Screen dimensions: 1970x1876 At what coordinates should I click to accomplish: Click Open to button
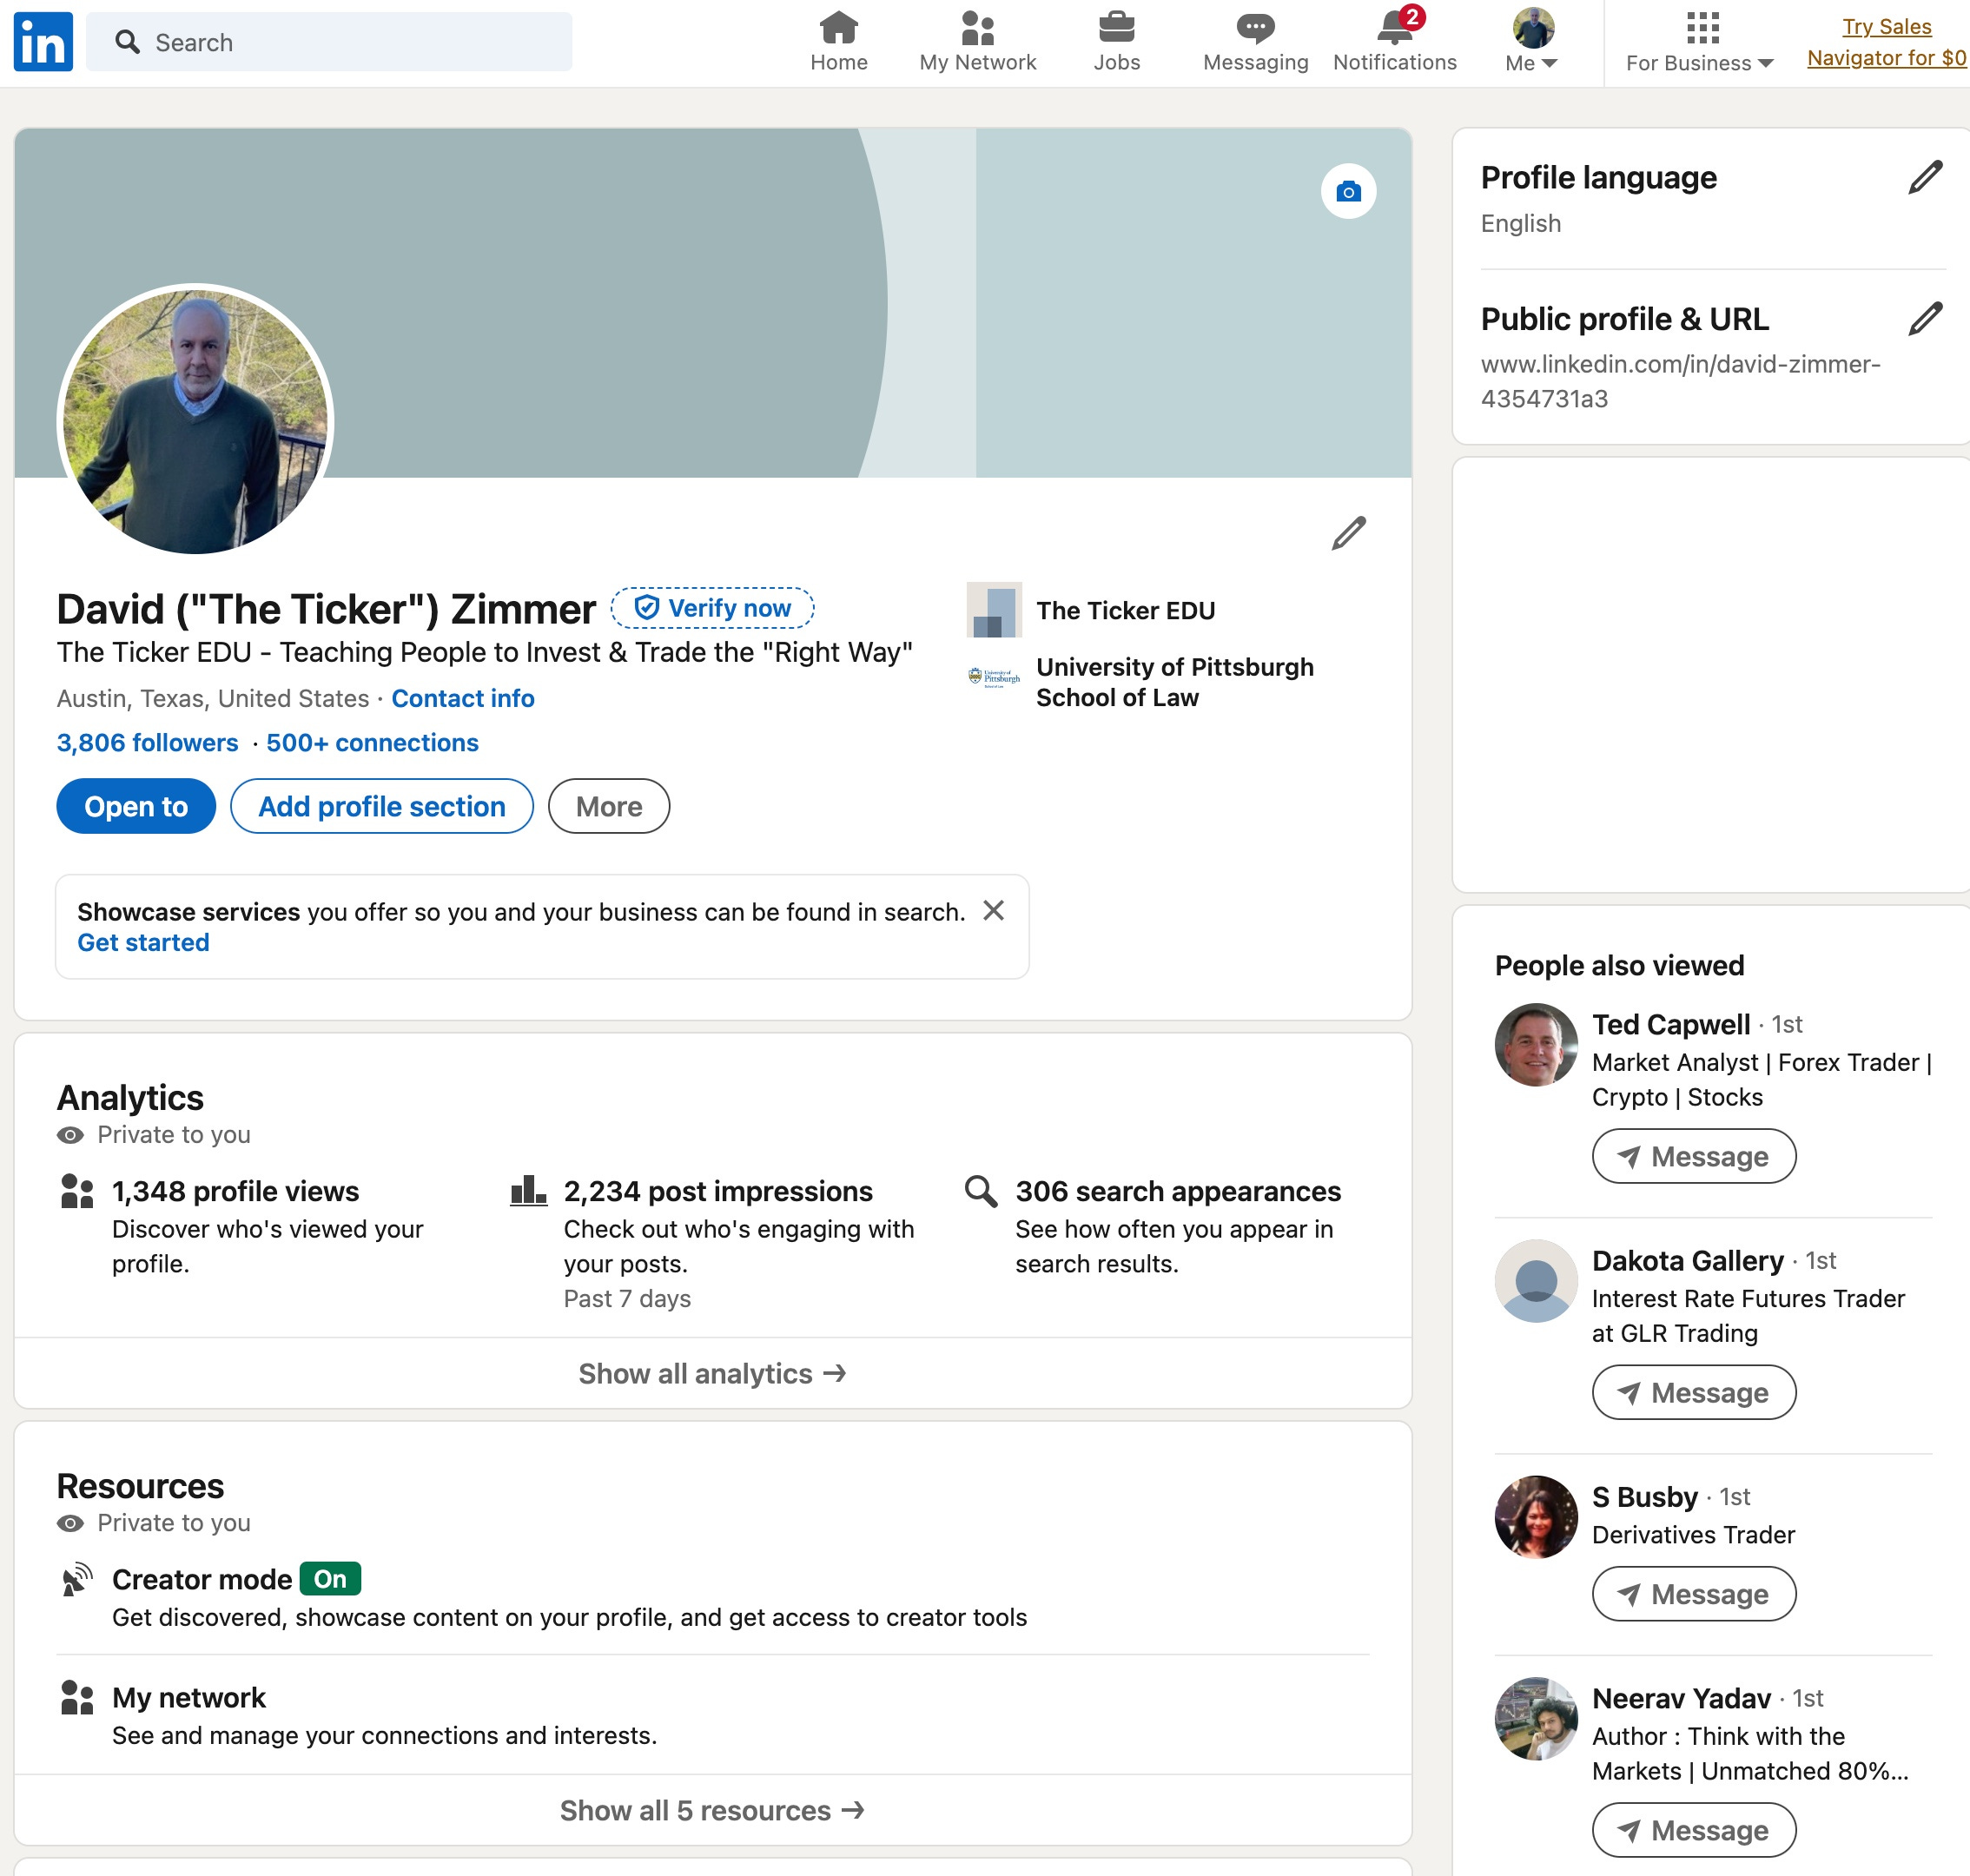pyautogui.click(x=136, y=806)
